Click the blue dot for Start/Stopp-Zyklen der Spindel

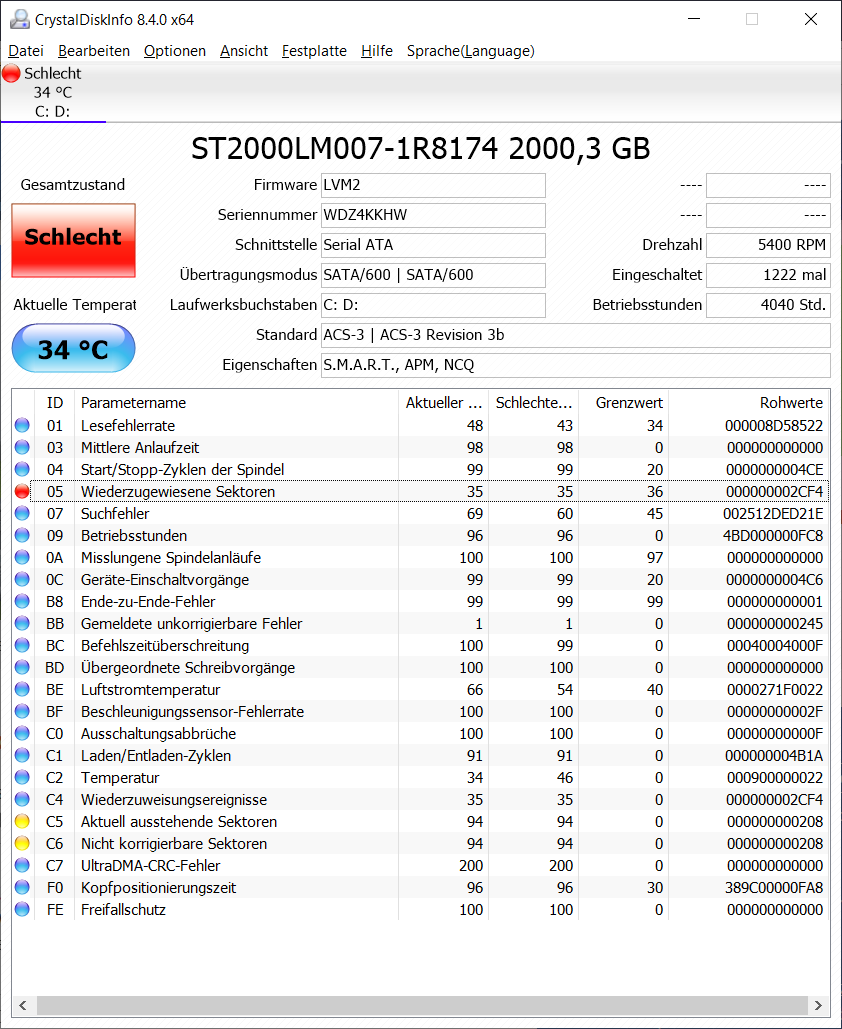click(x=22, y=469)
